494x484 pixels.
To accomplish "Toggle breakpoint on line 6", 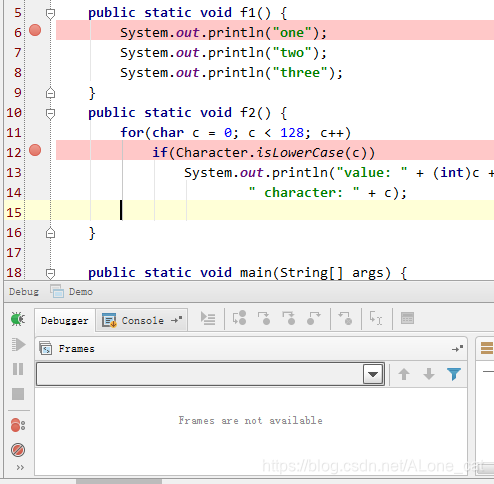I will 35,30.
